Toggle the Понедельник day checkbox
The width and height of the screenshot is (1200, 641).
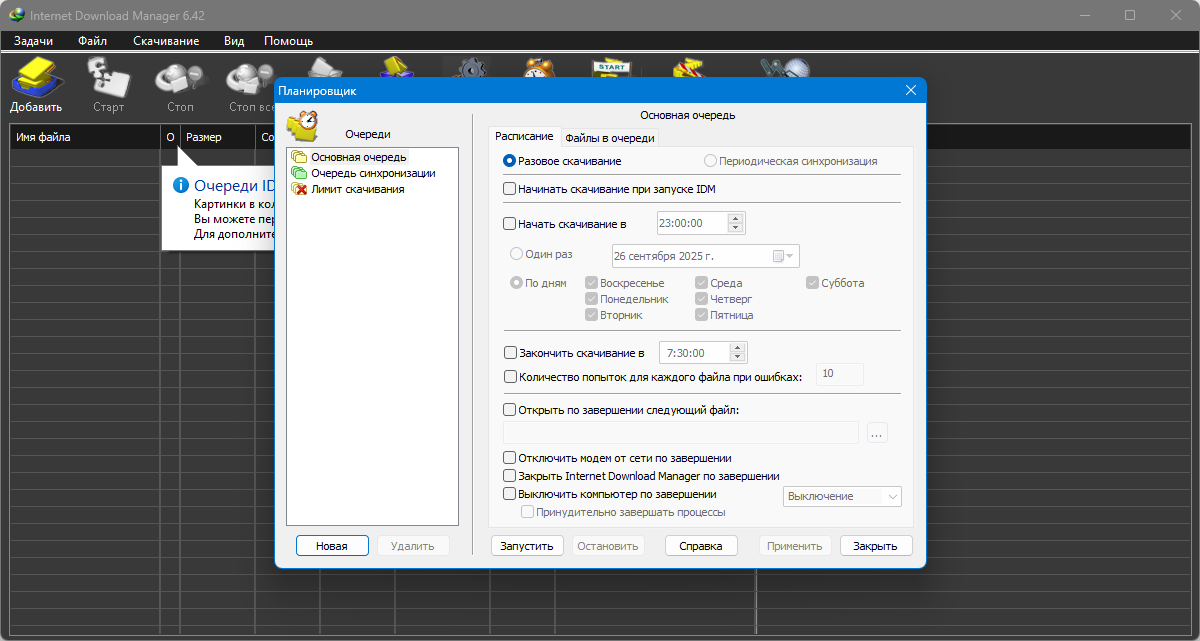tap(592, 299)
